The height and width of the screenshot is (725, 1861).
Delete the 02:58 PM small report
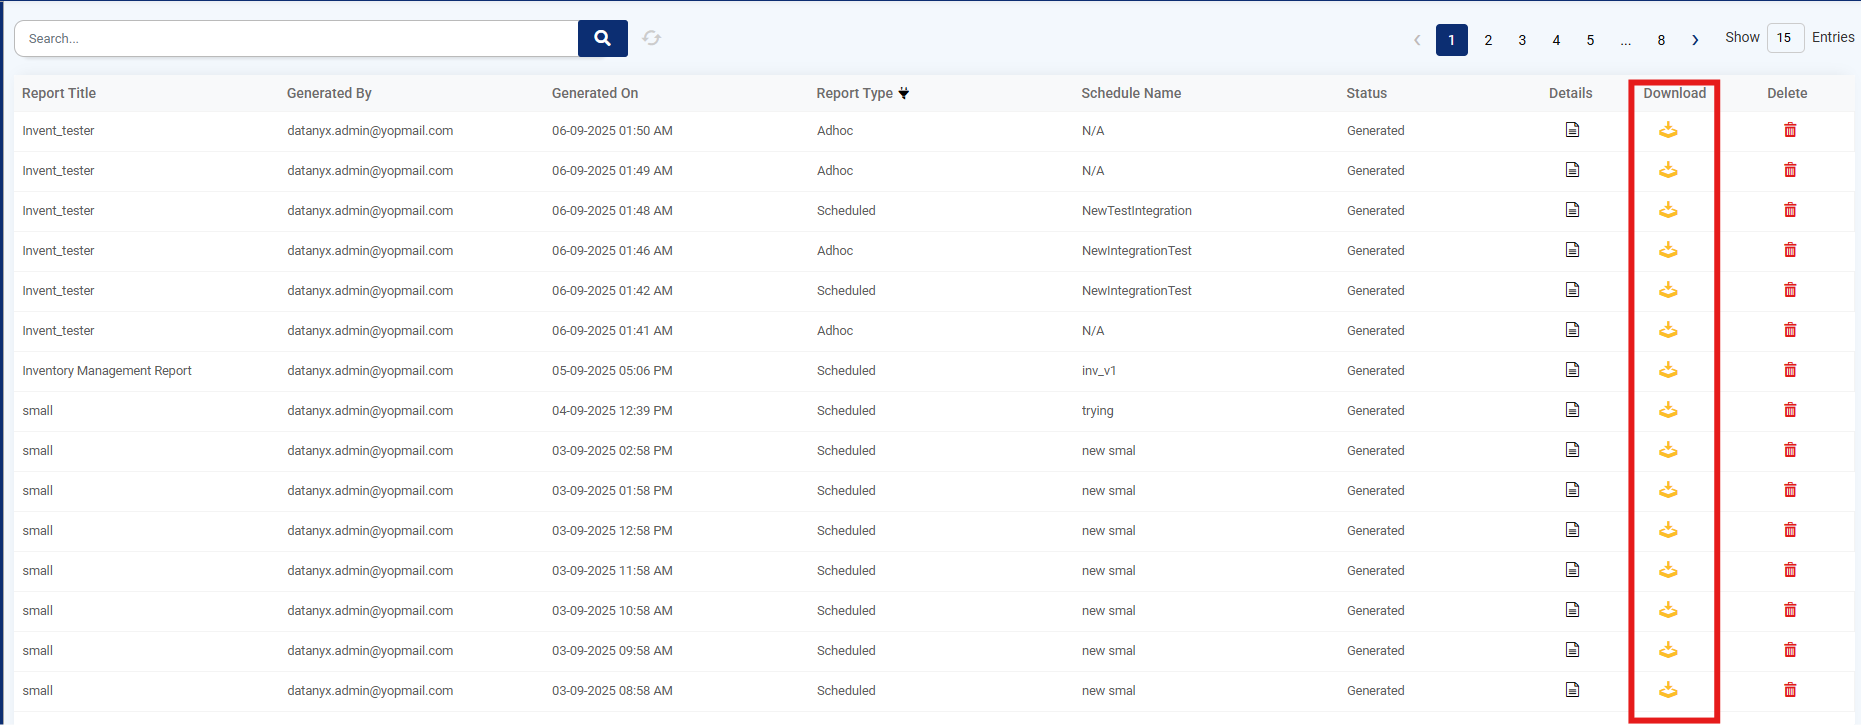coord(1790,450)
